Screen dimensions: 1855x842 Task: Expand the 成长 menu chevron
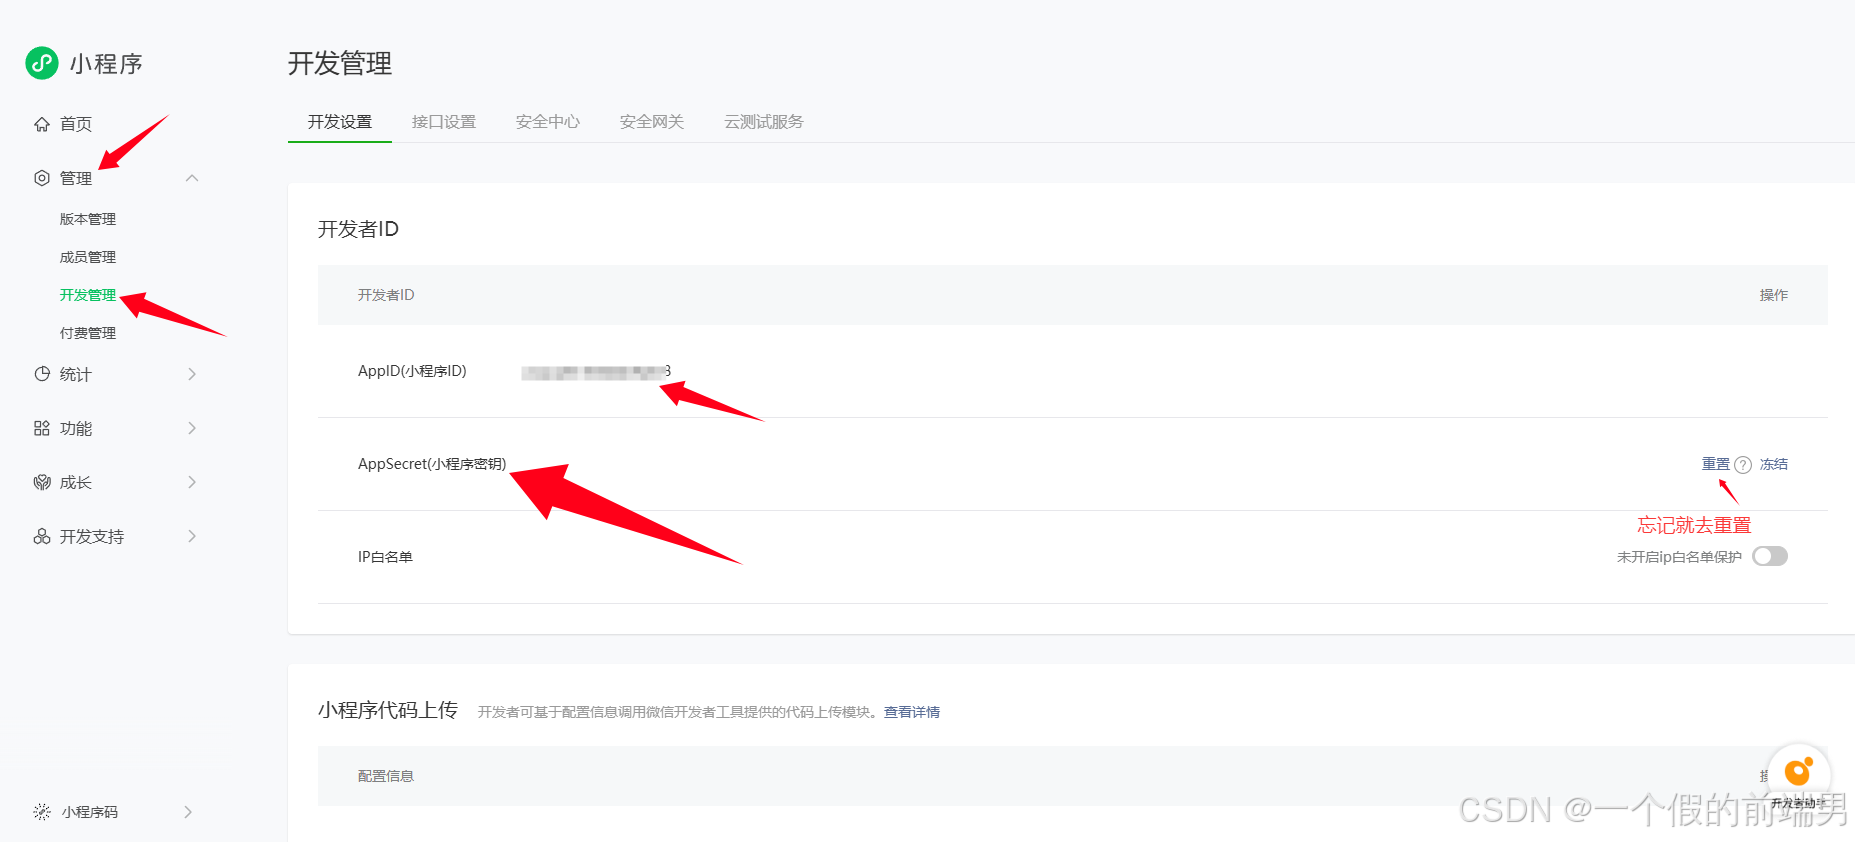click(x=192, y=482)
